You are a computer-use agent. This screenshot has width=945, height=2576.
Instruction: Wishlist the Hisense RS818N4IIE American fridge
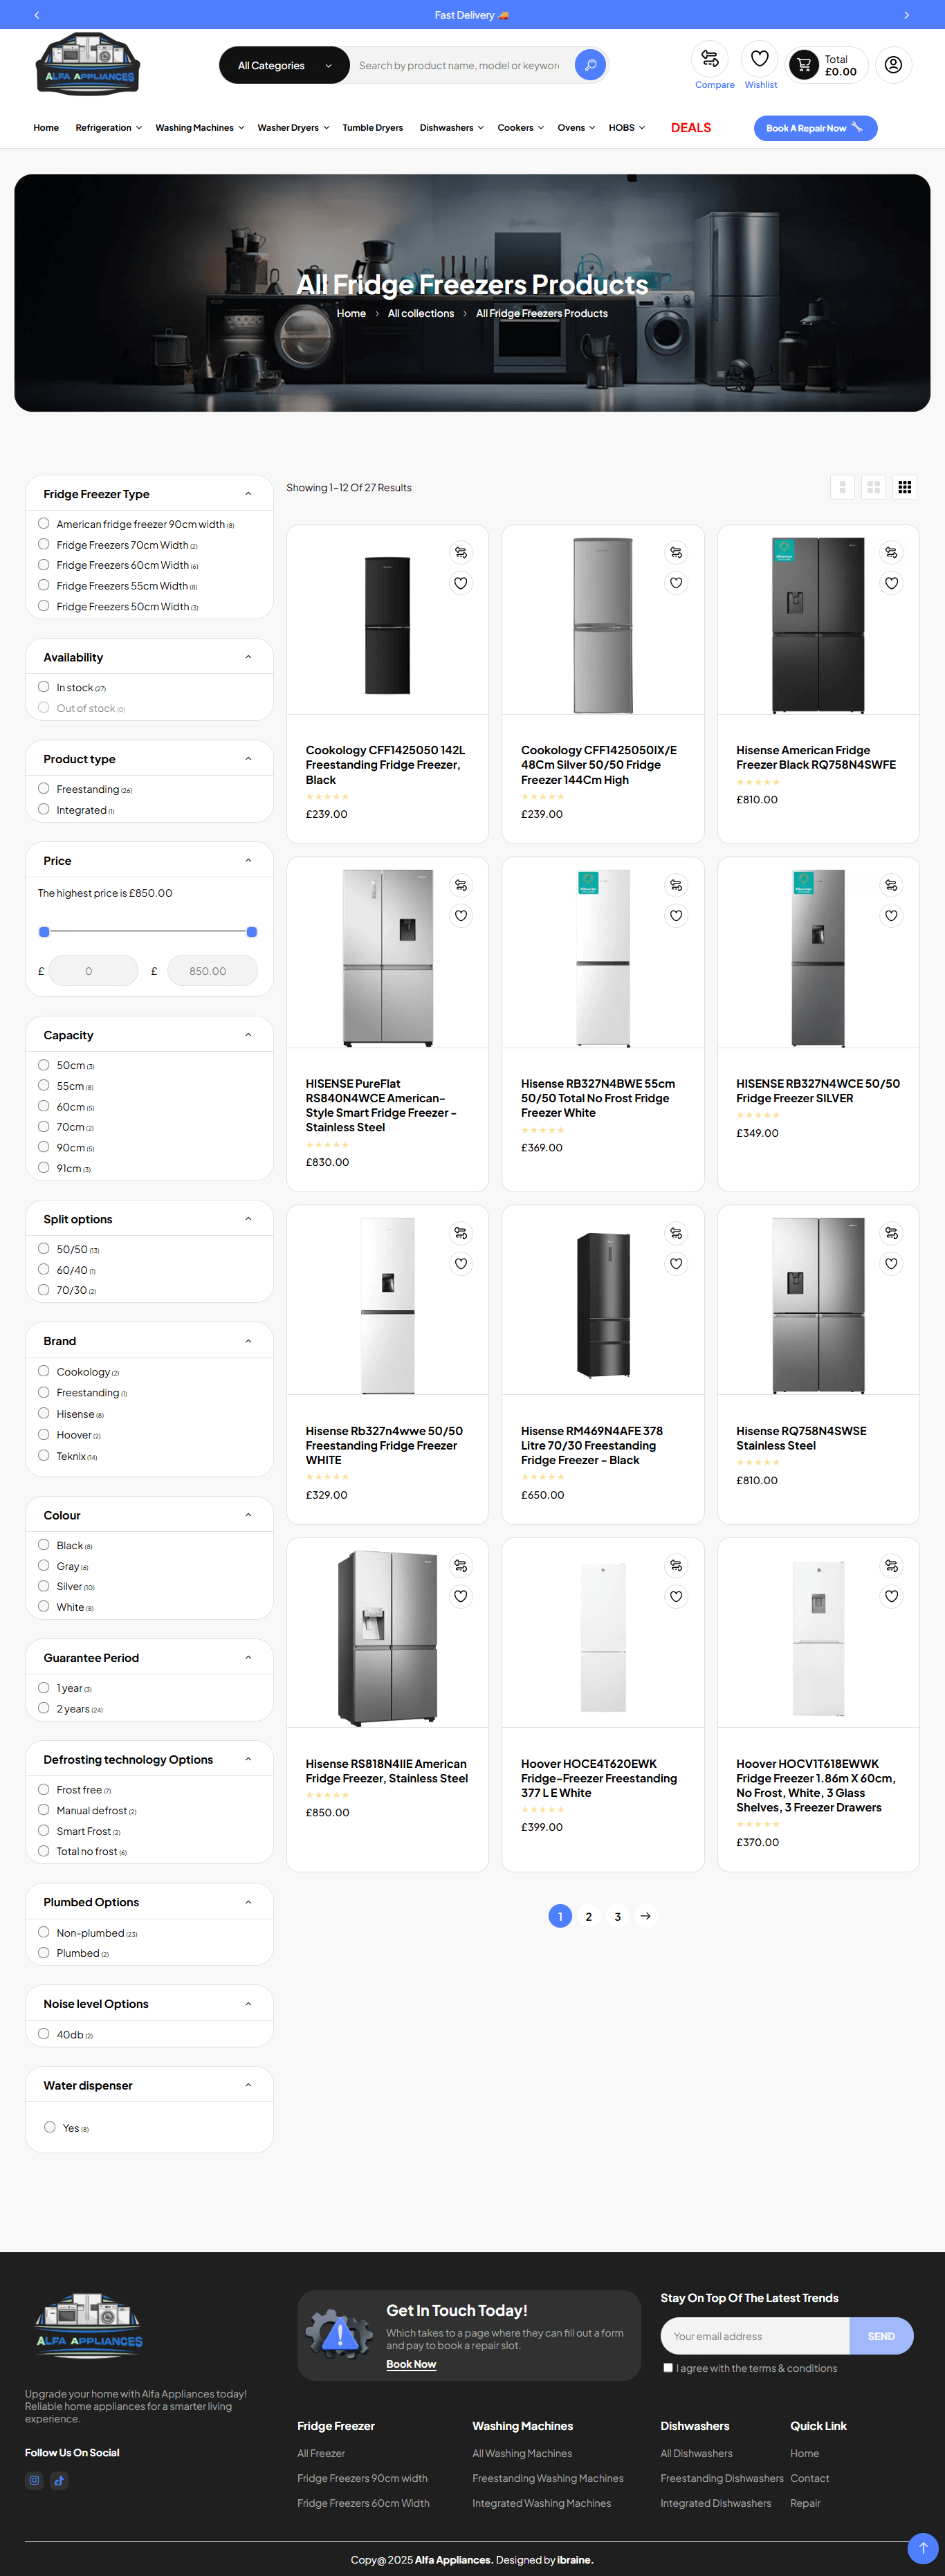[460, 1596]
